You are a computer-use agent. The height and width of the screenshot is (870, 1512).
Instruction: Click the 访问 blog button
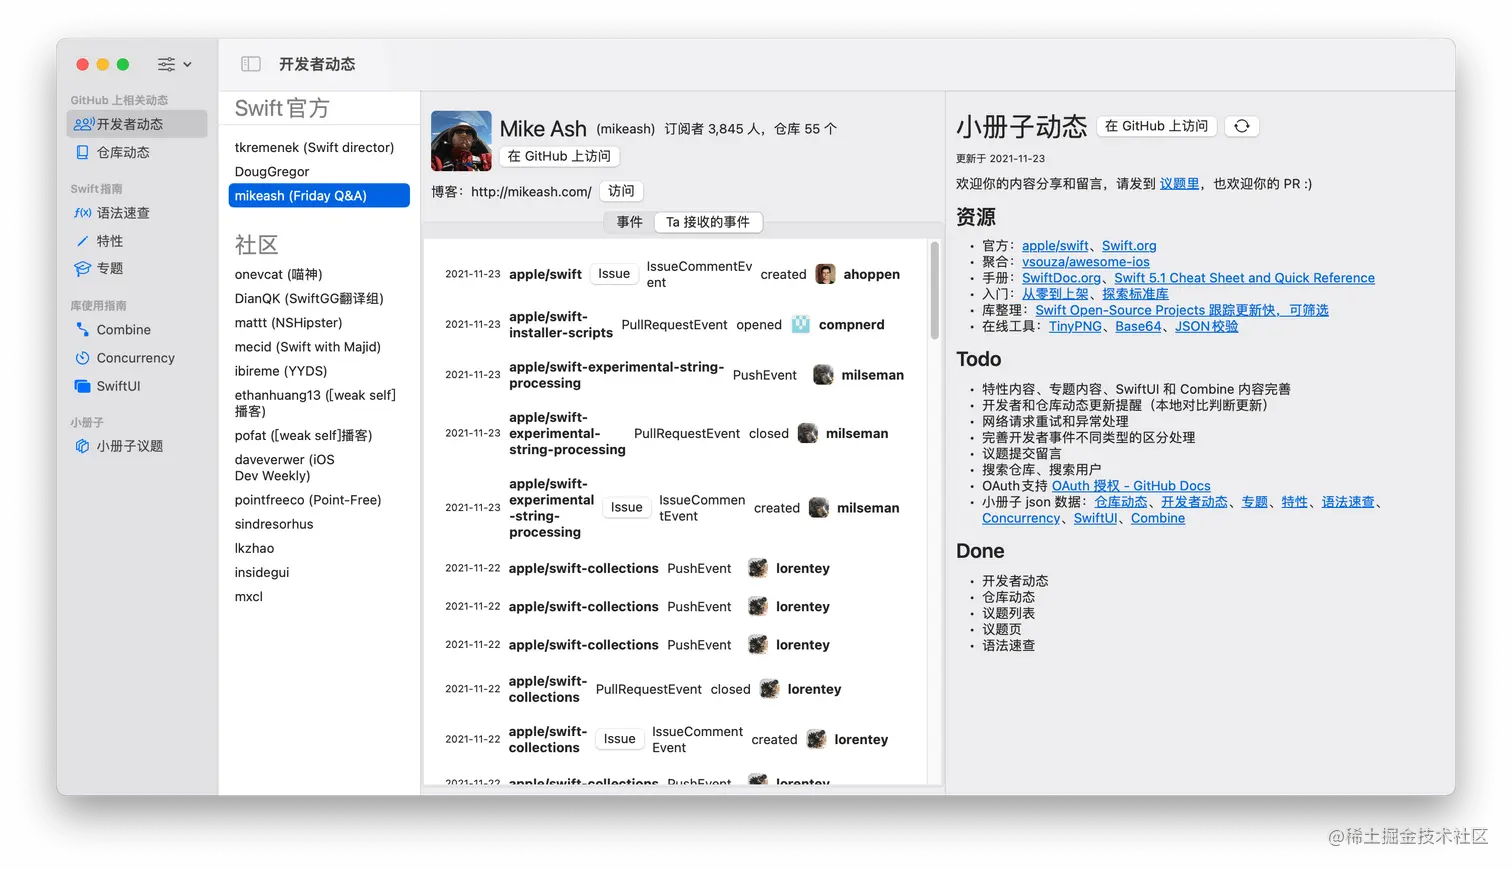[x=621, y=191]
